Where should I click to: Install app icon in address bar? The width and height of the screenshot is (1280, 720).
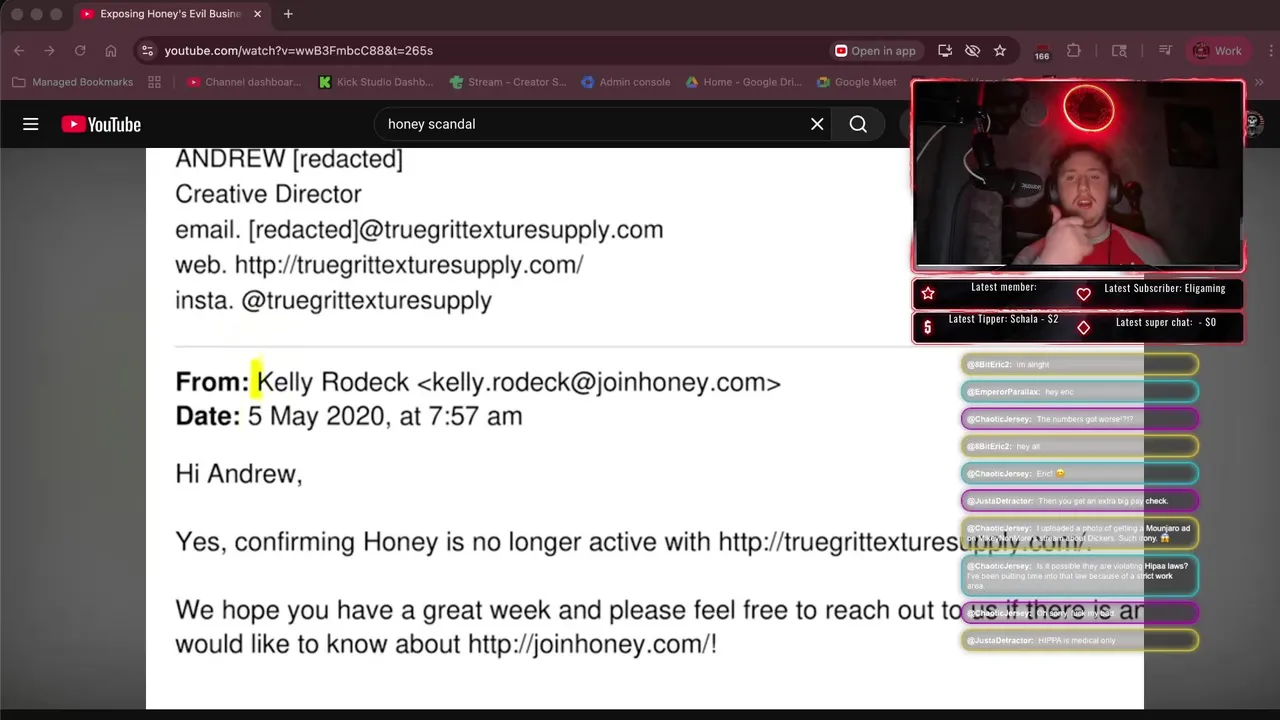pyautogui.click(x=945, y=50)
